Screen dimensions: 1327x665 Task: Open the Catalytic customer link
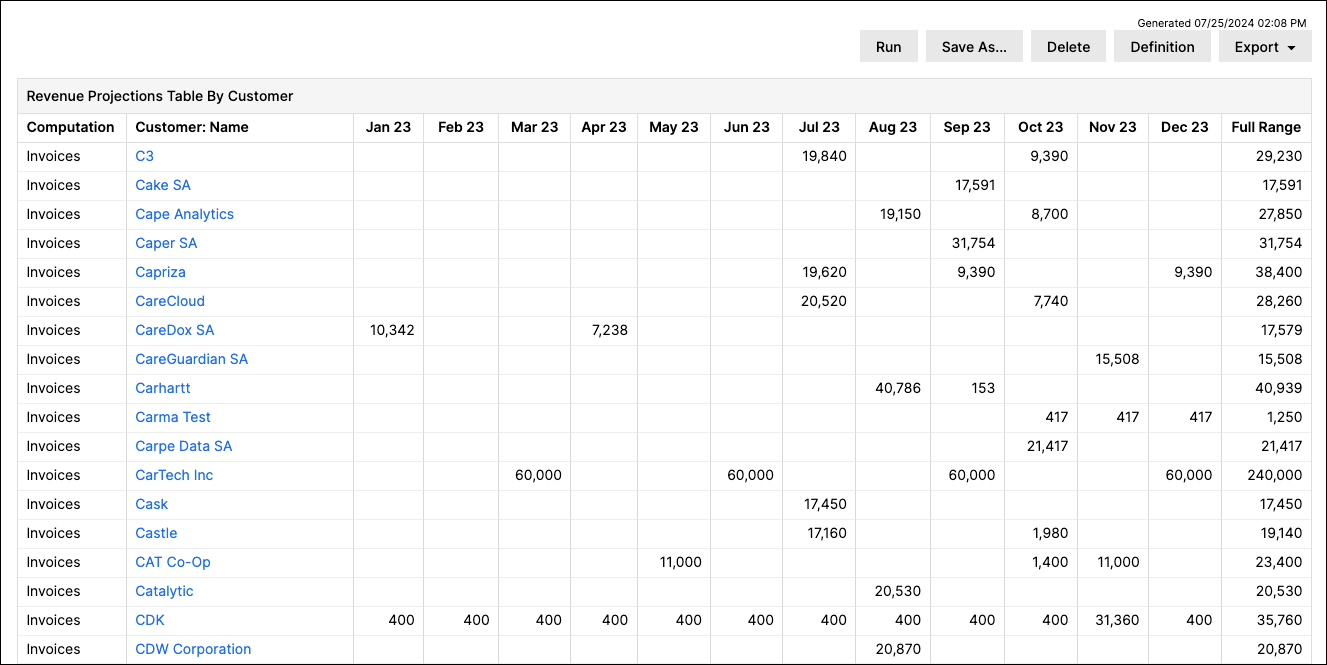click(x=165, y=591)
